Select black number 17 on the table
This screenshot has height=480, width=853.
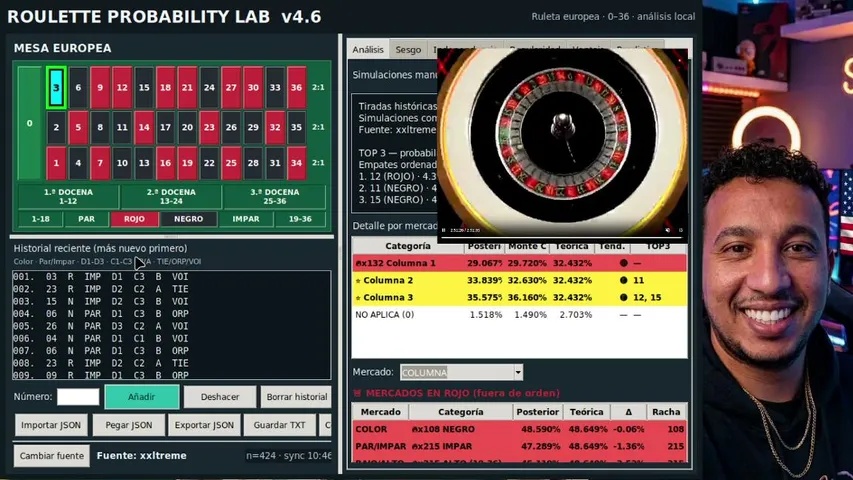click(165, 127)
